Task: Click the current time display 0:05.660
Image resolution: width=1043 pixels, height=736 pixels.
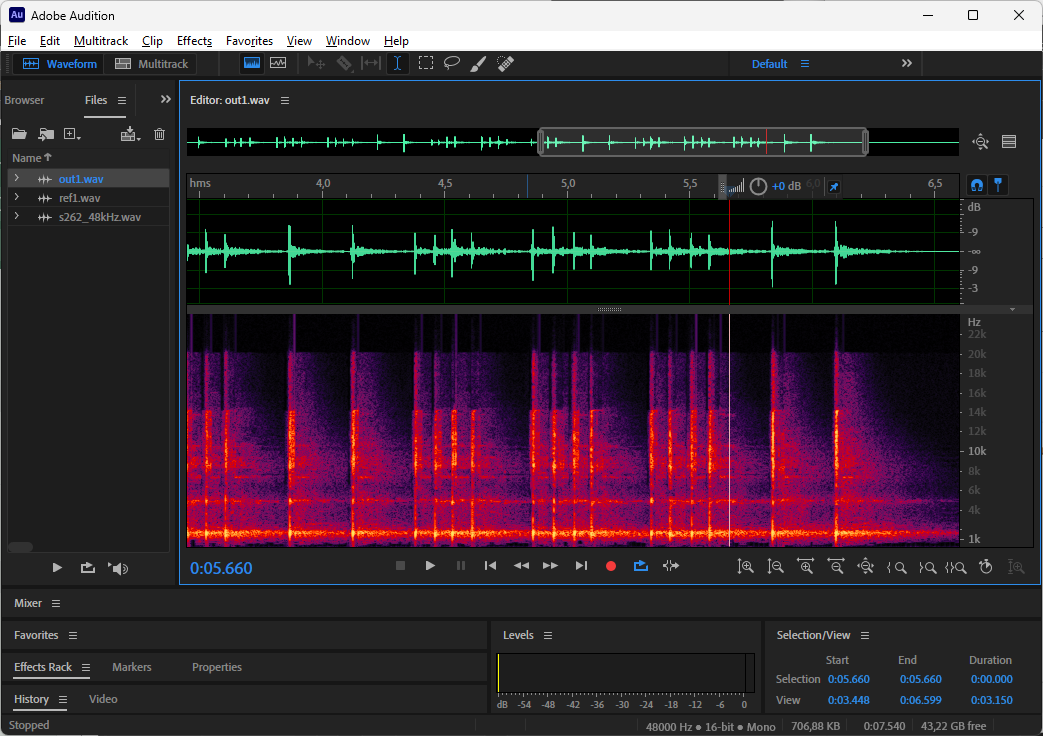Action: point(222,569)
